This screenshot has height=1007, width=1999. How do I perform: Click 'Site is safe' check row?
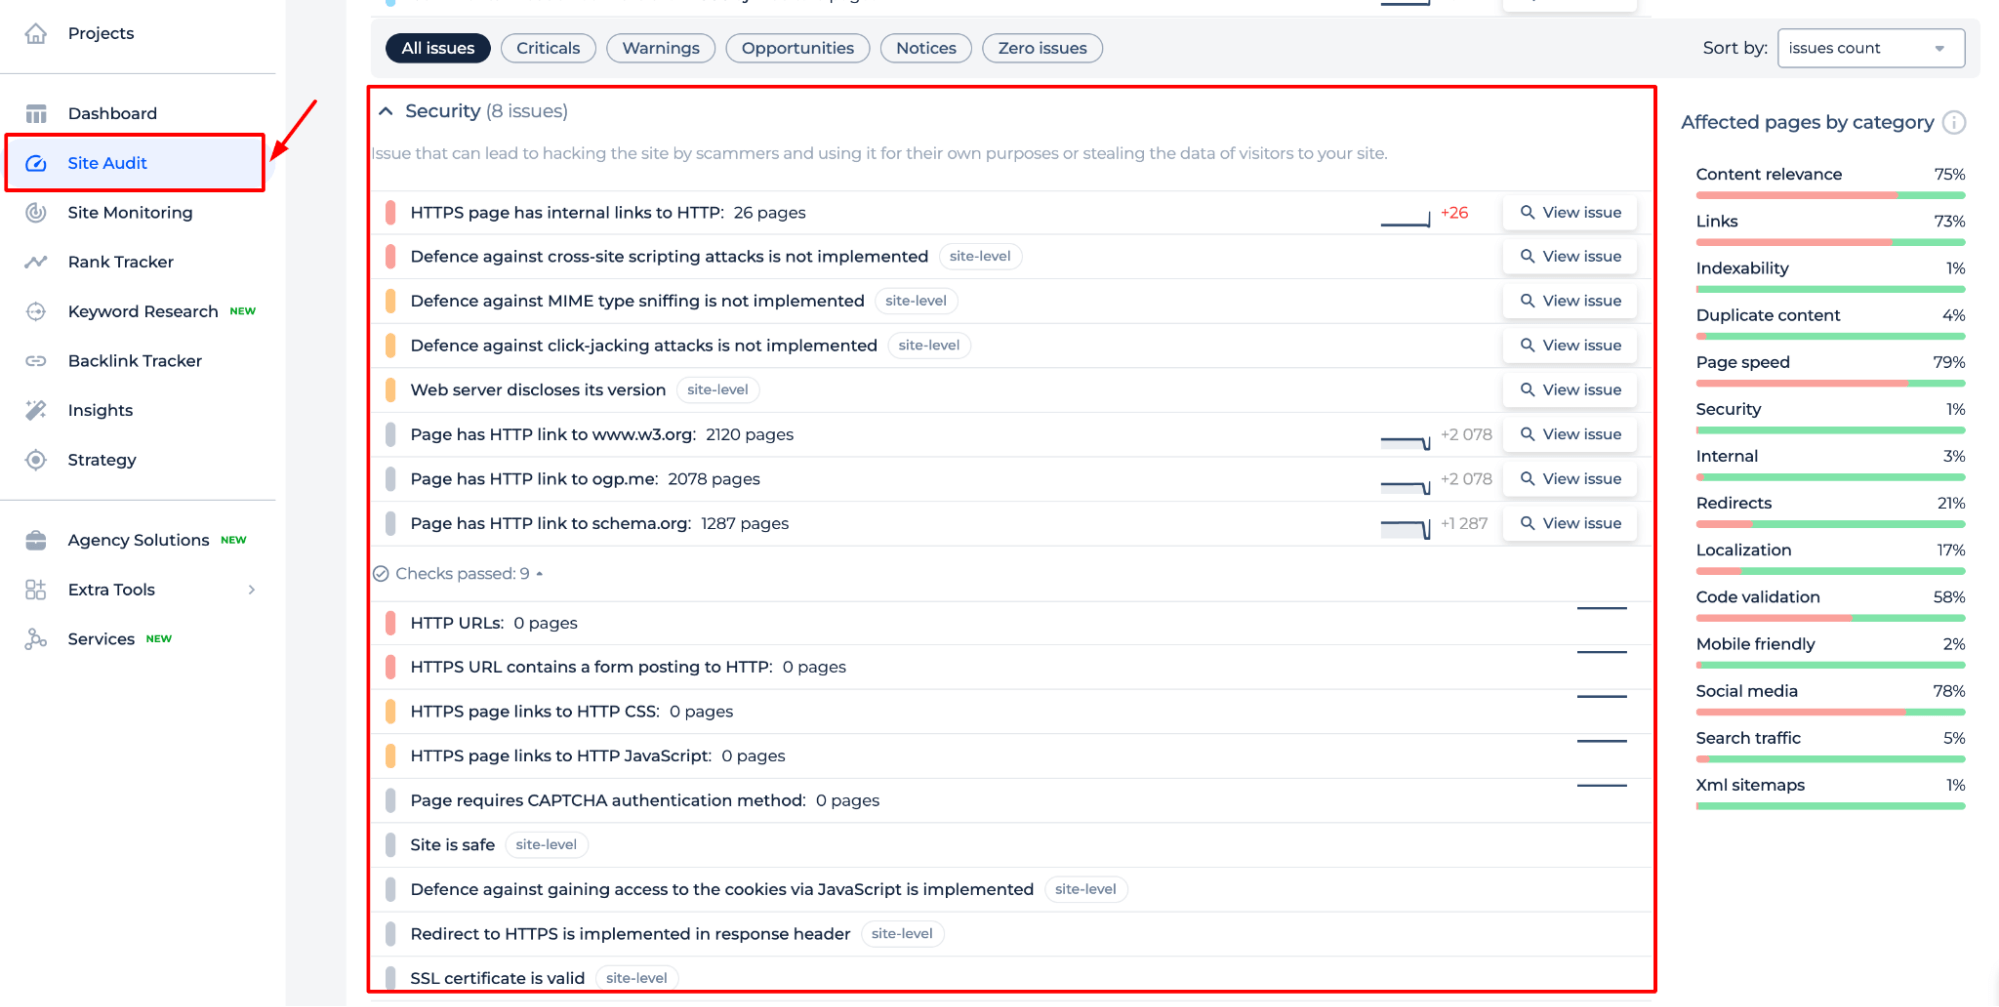[x=1010, y=845]
